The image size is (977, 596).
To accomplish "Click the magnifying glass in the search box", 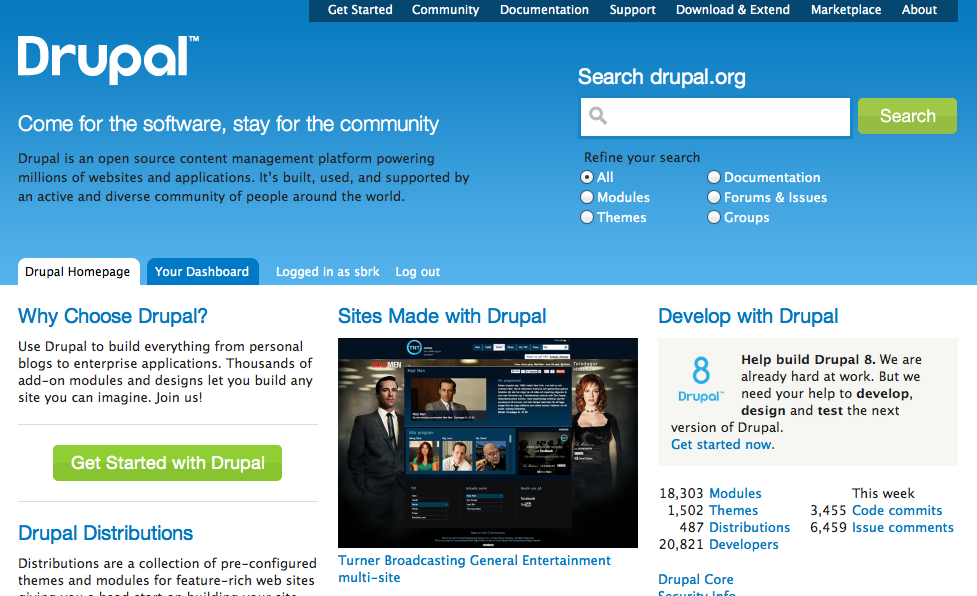I will click(x=598, y=116).
